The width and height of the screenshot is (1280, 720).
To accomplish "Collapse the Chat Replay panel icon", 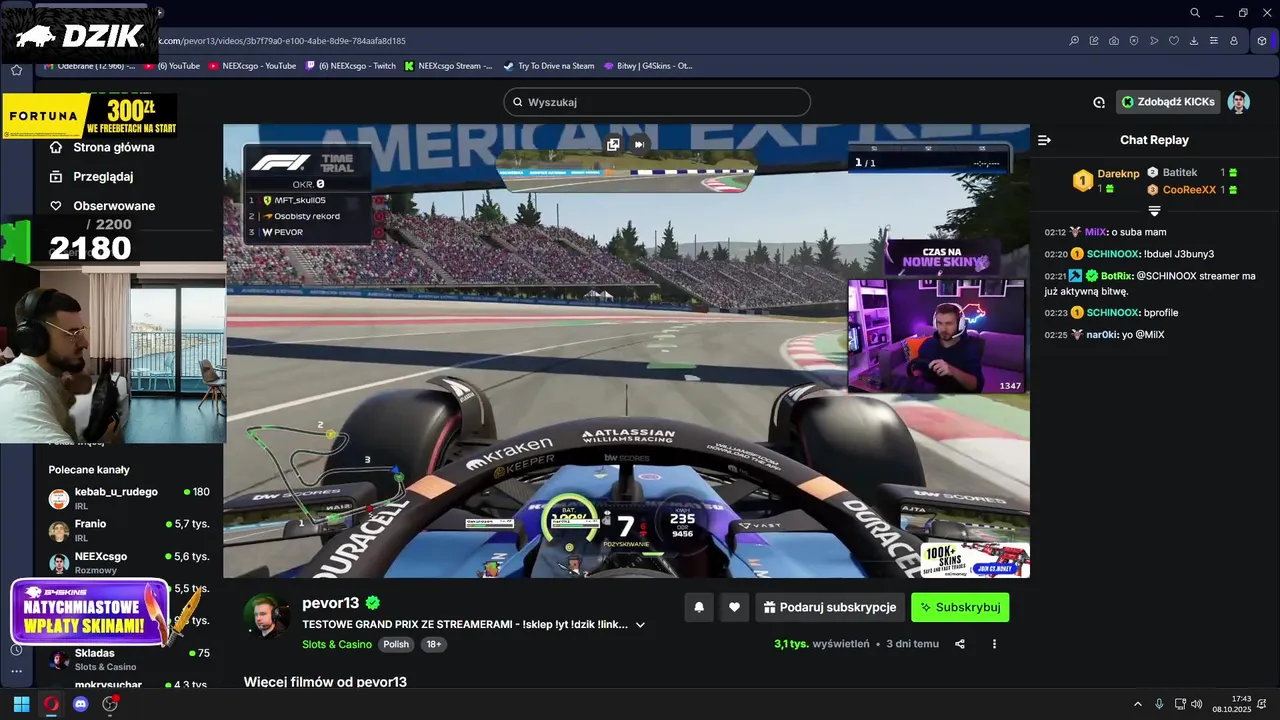I will pyautogui.click(x=1044, y=140).
